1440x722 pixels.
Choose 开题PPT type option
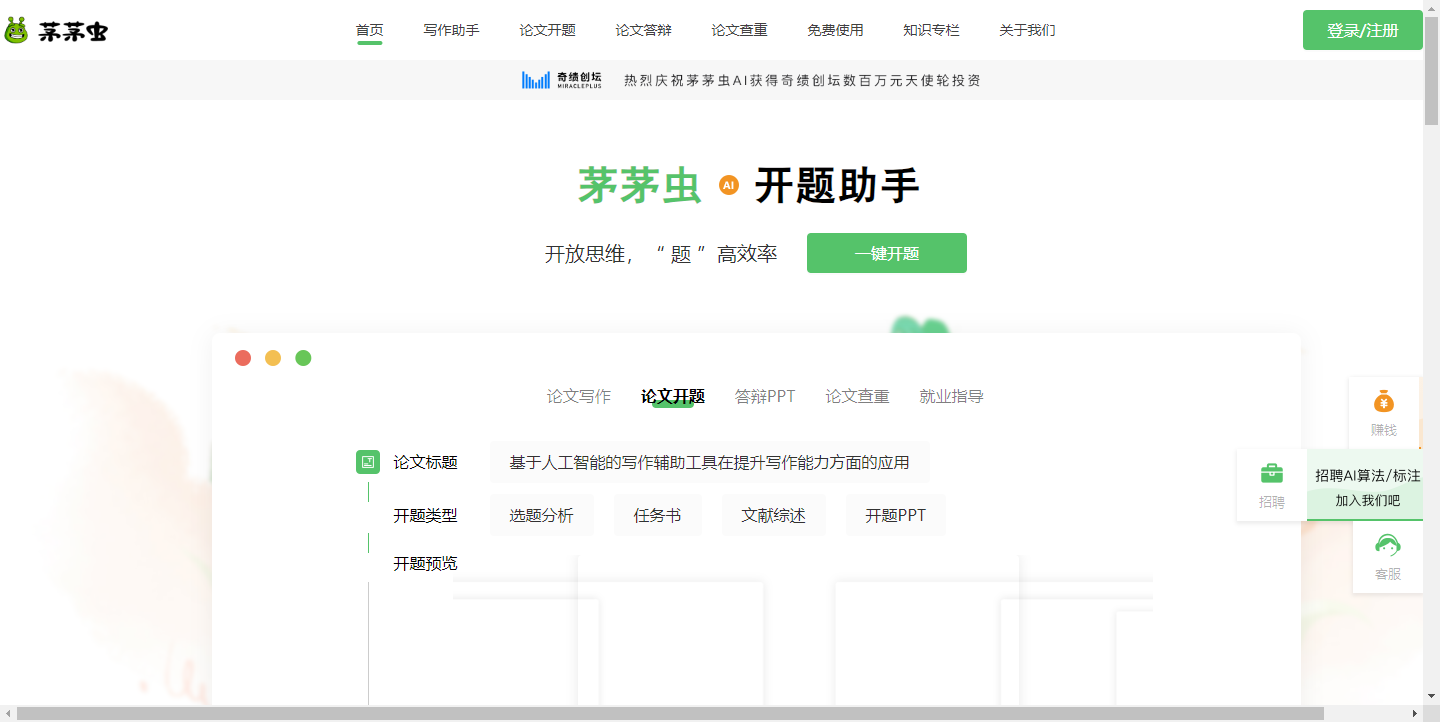pyautogui.click(x=896, y=515)
